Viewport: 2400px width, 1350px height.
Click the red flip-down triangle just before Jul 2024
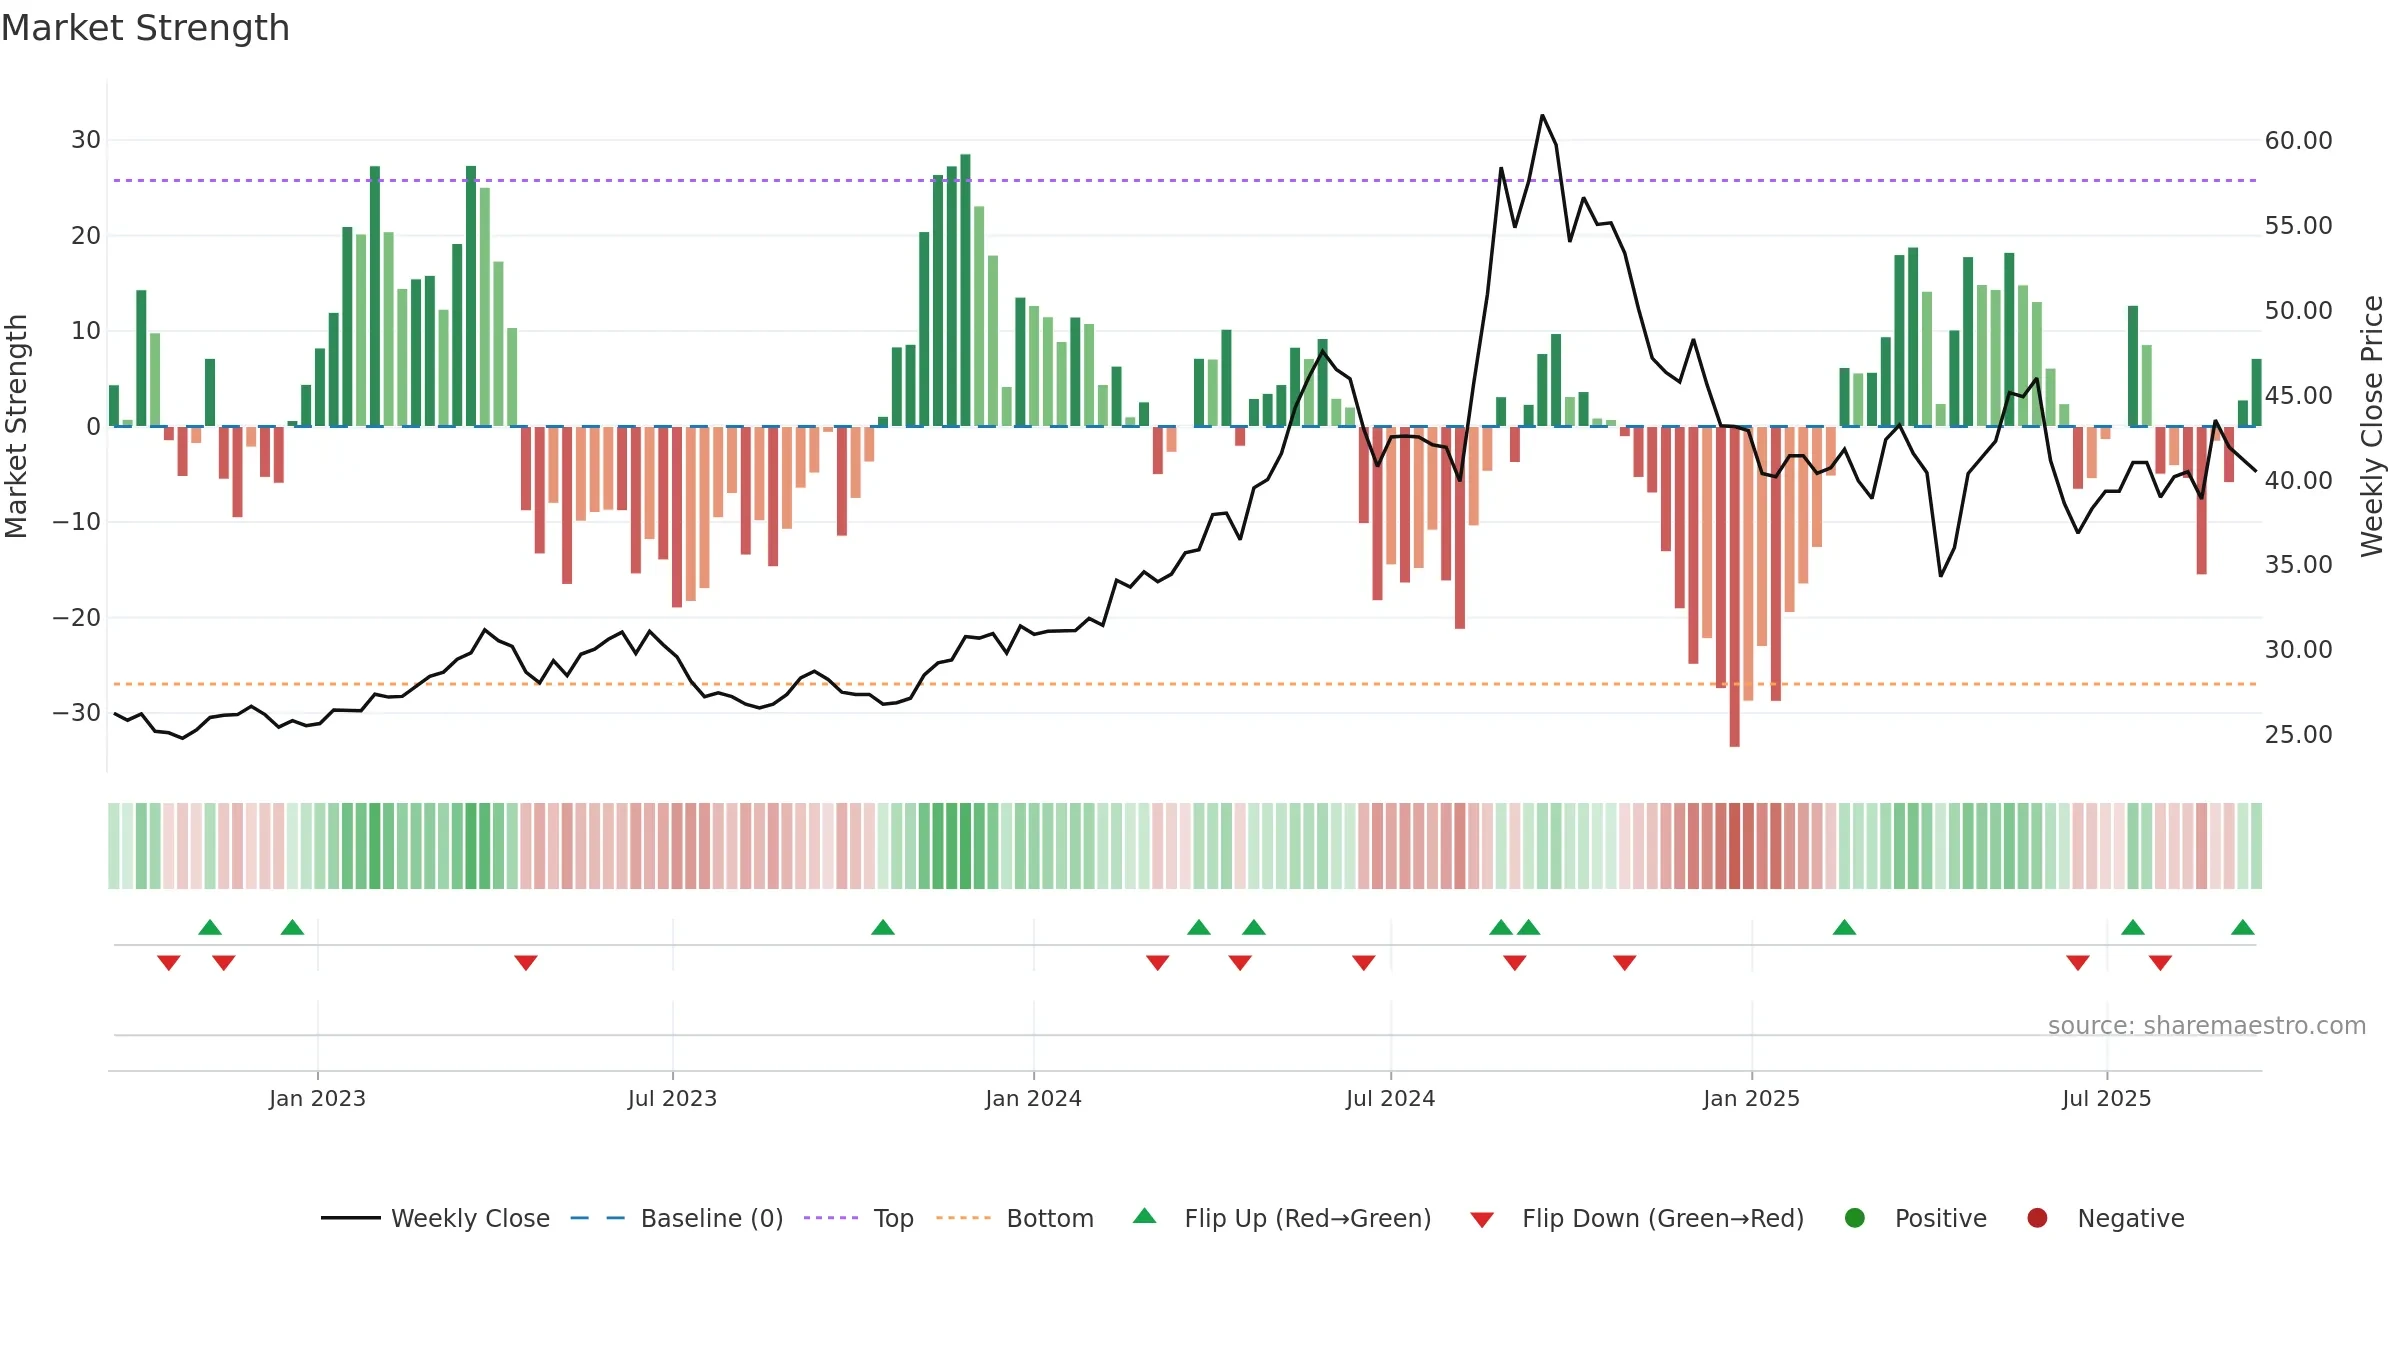pyautogui.click(x=1364, y=962)
